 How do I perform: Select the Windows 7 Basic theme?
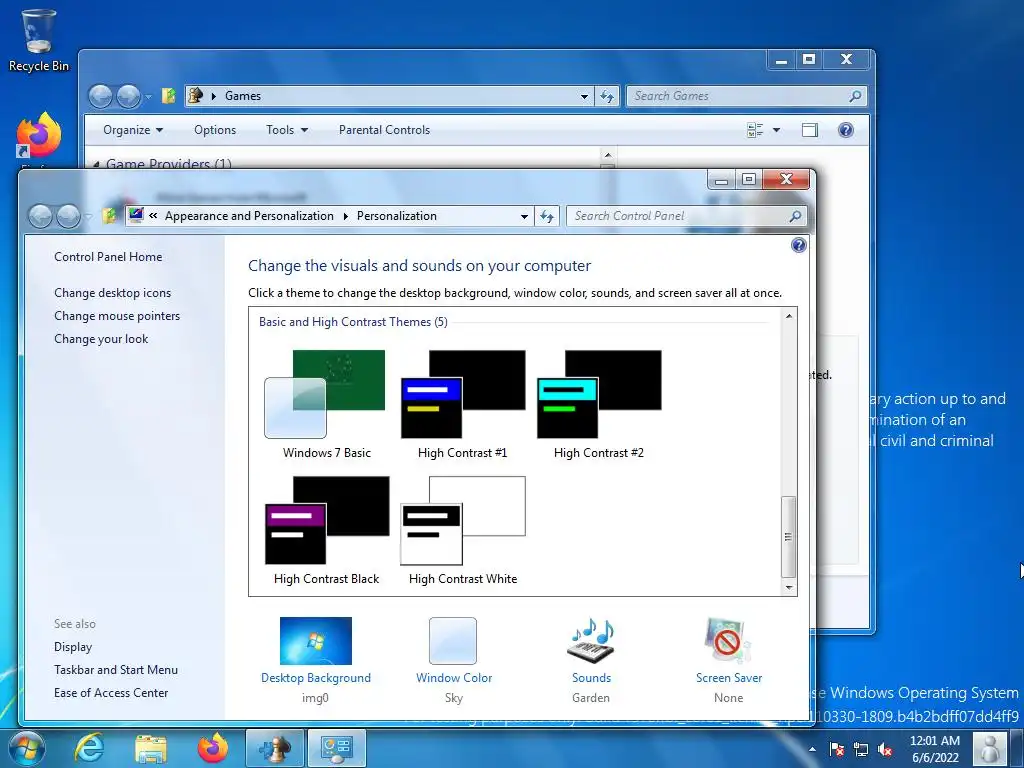click(x=326, y=404)
